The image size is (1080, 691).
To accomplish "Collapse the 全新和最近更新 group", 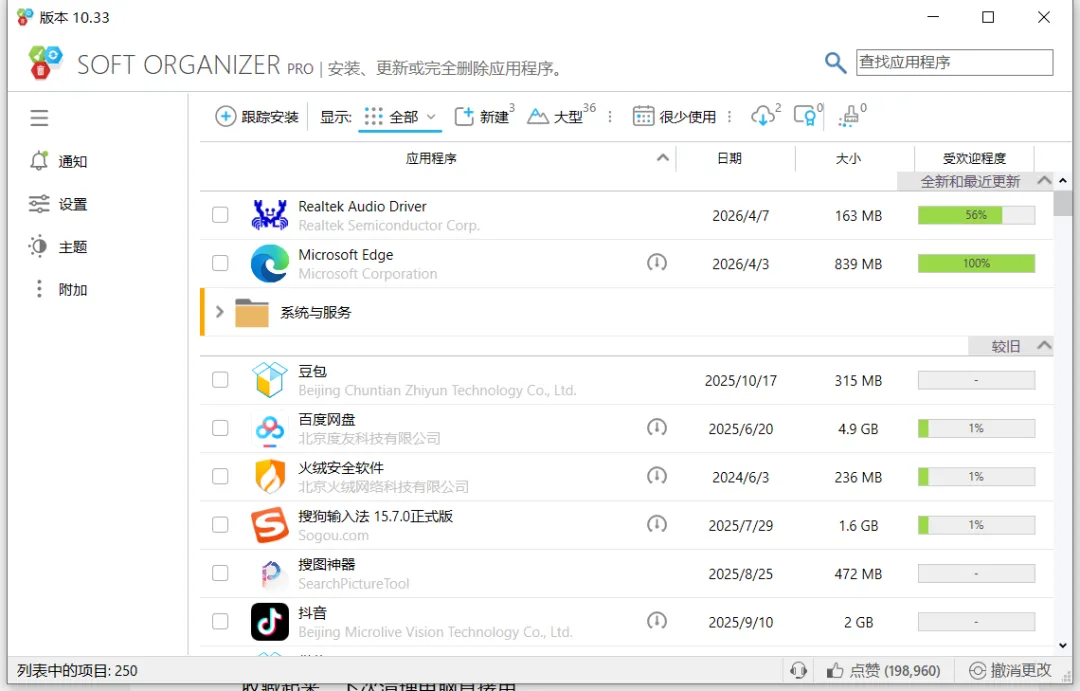I will pos(1044,181).
